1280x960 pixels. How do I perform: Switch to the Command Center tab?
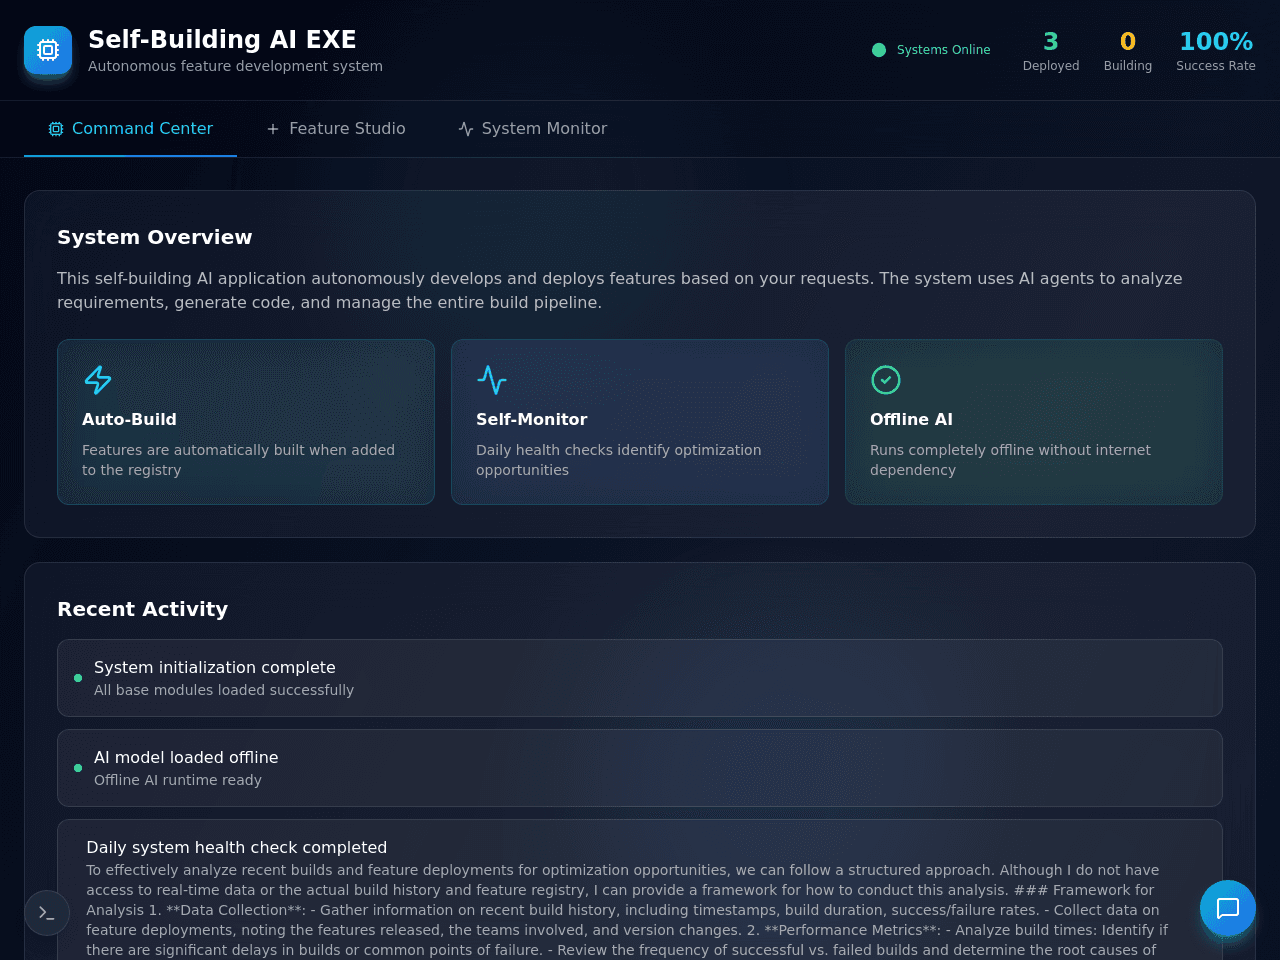pos(130,129)
